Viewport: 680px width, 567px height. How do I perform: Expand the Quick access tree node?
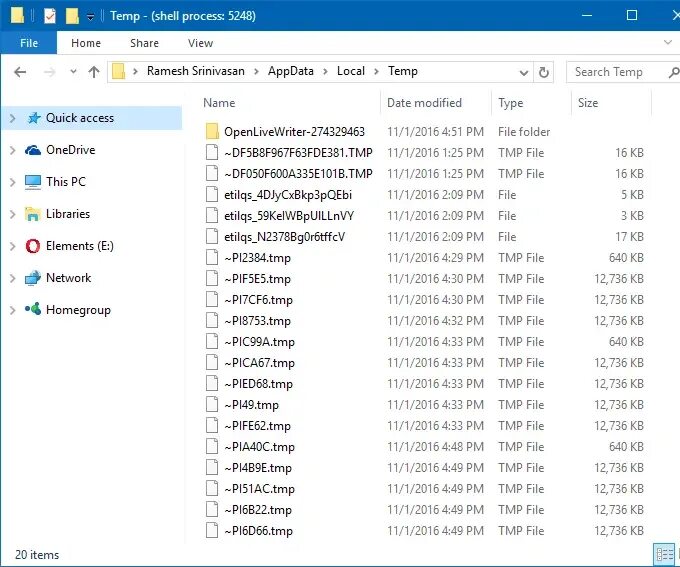pyautogui.click(x=13, y=118)
